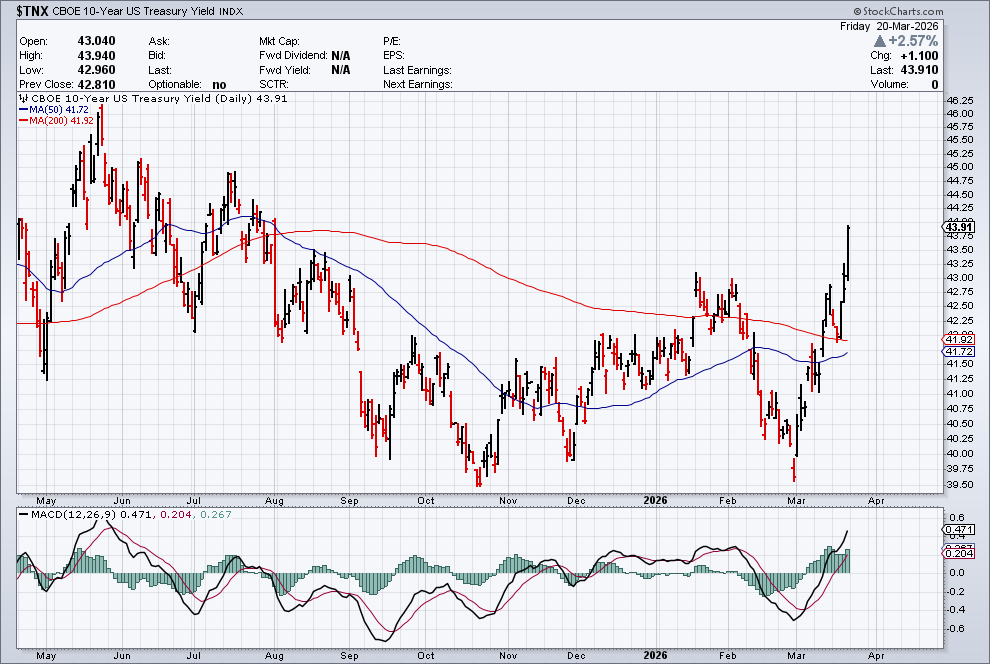Viewport: 990px width, 664px height.
Task: Click the 46.25 price axis label
Action: point(960,101)
